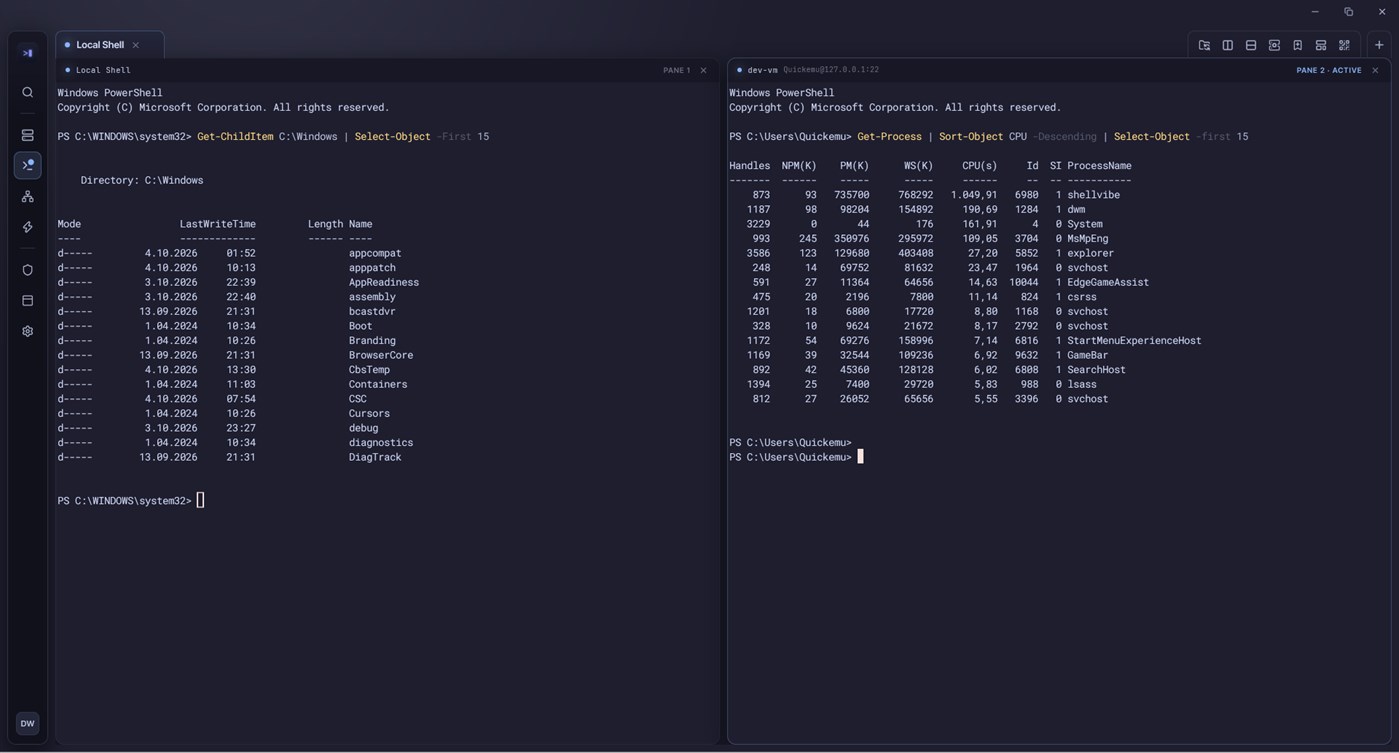Viewport: 1399px width, 753px height.
Task: Open the DW user avatar
Action: pos(28,724)
